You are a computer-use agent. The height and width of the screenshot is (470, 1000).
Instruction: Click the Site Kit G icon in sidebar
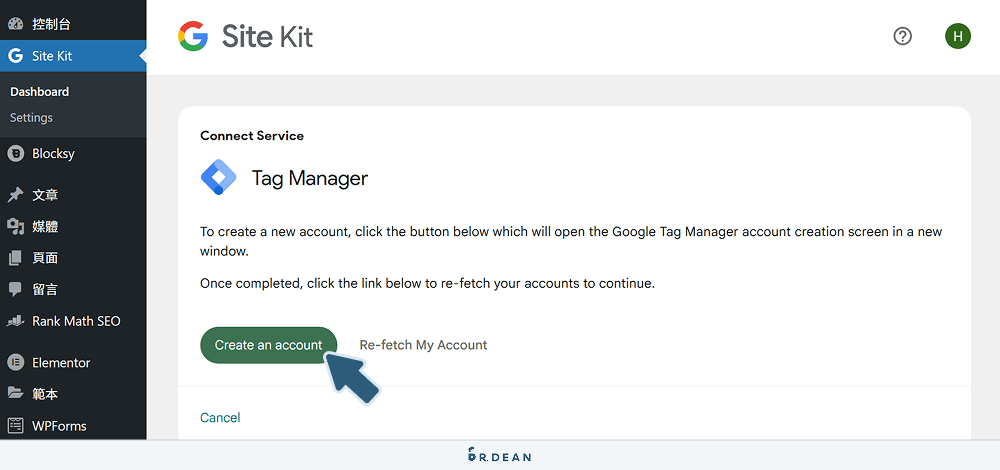pos(15,56)
